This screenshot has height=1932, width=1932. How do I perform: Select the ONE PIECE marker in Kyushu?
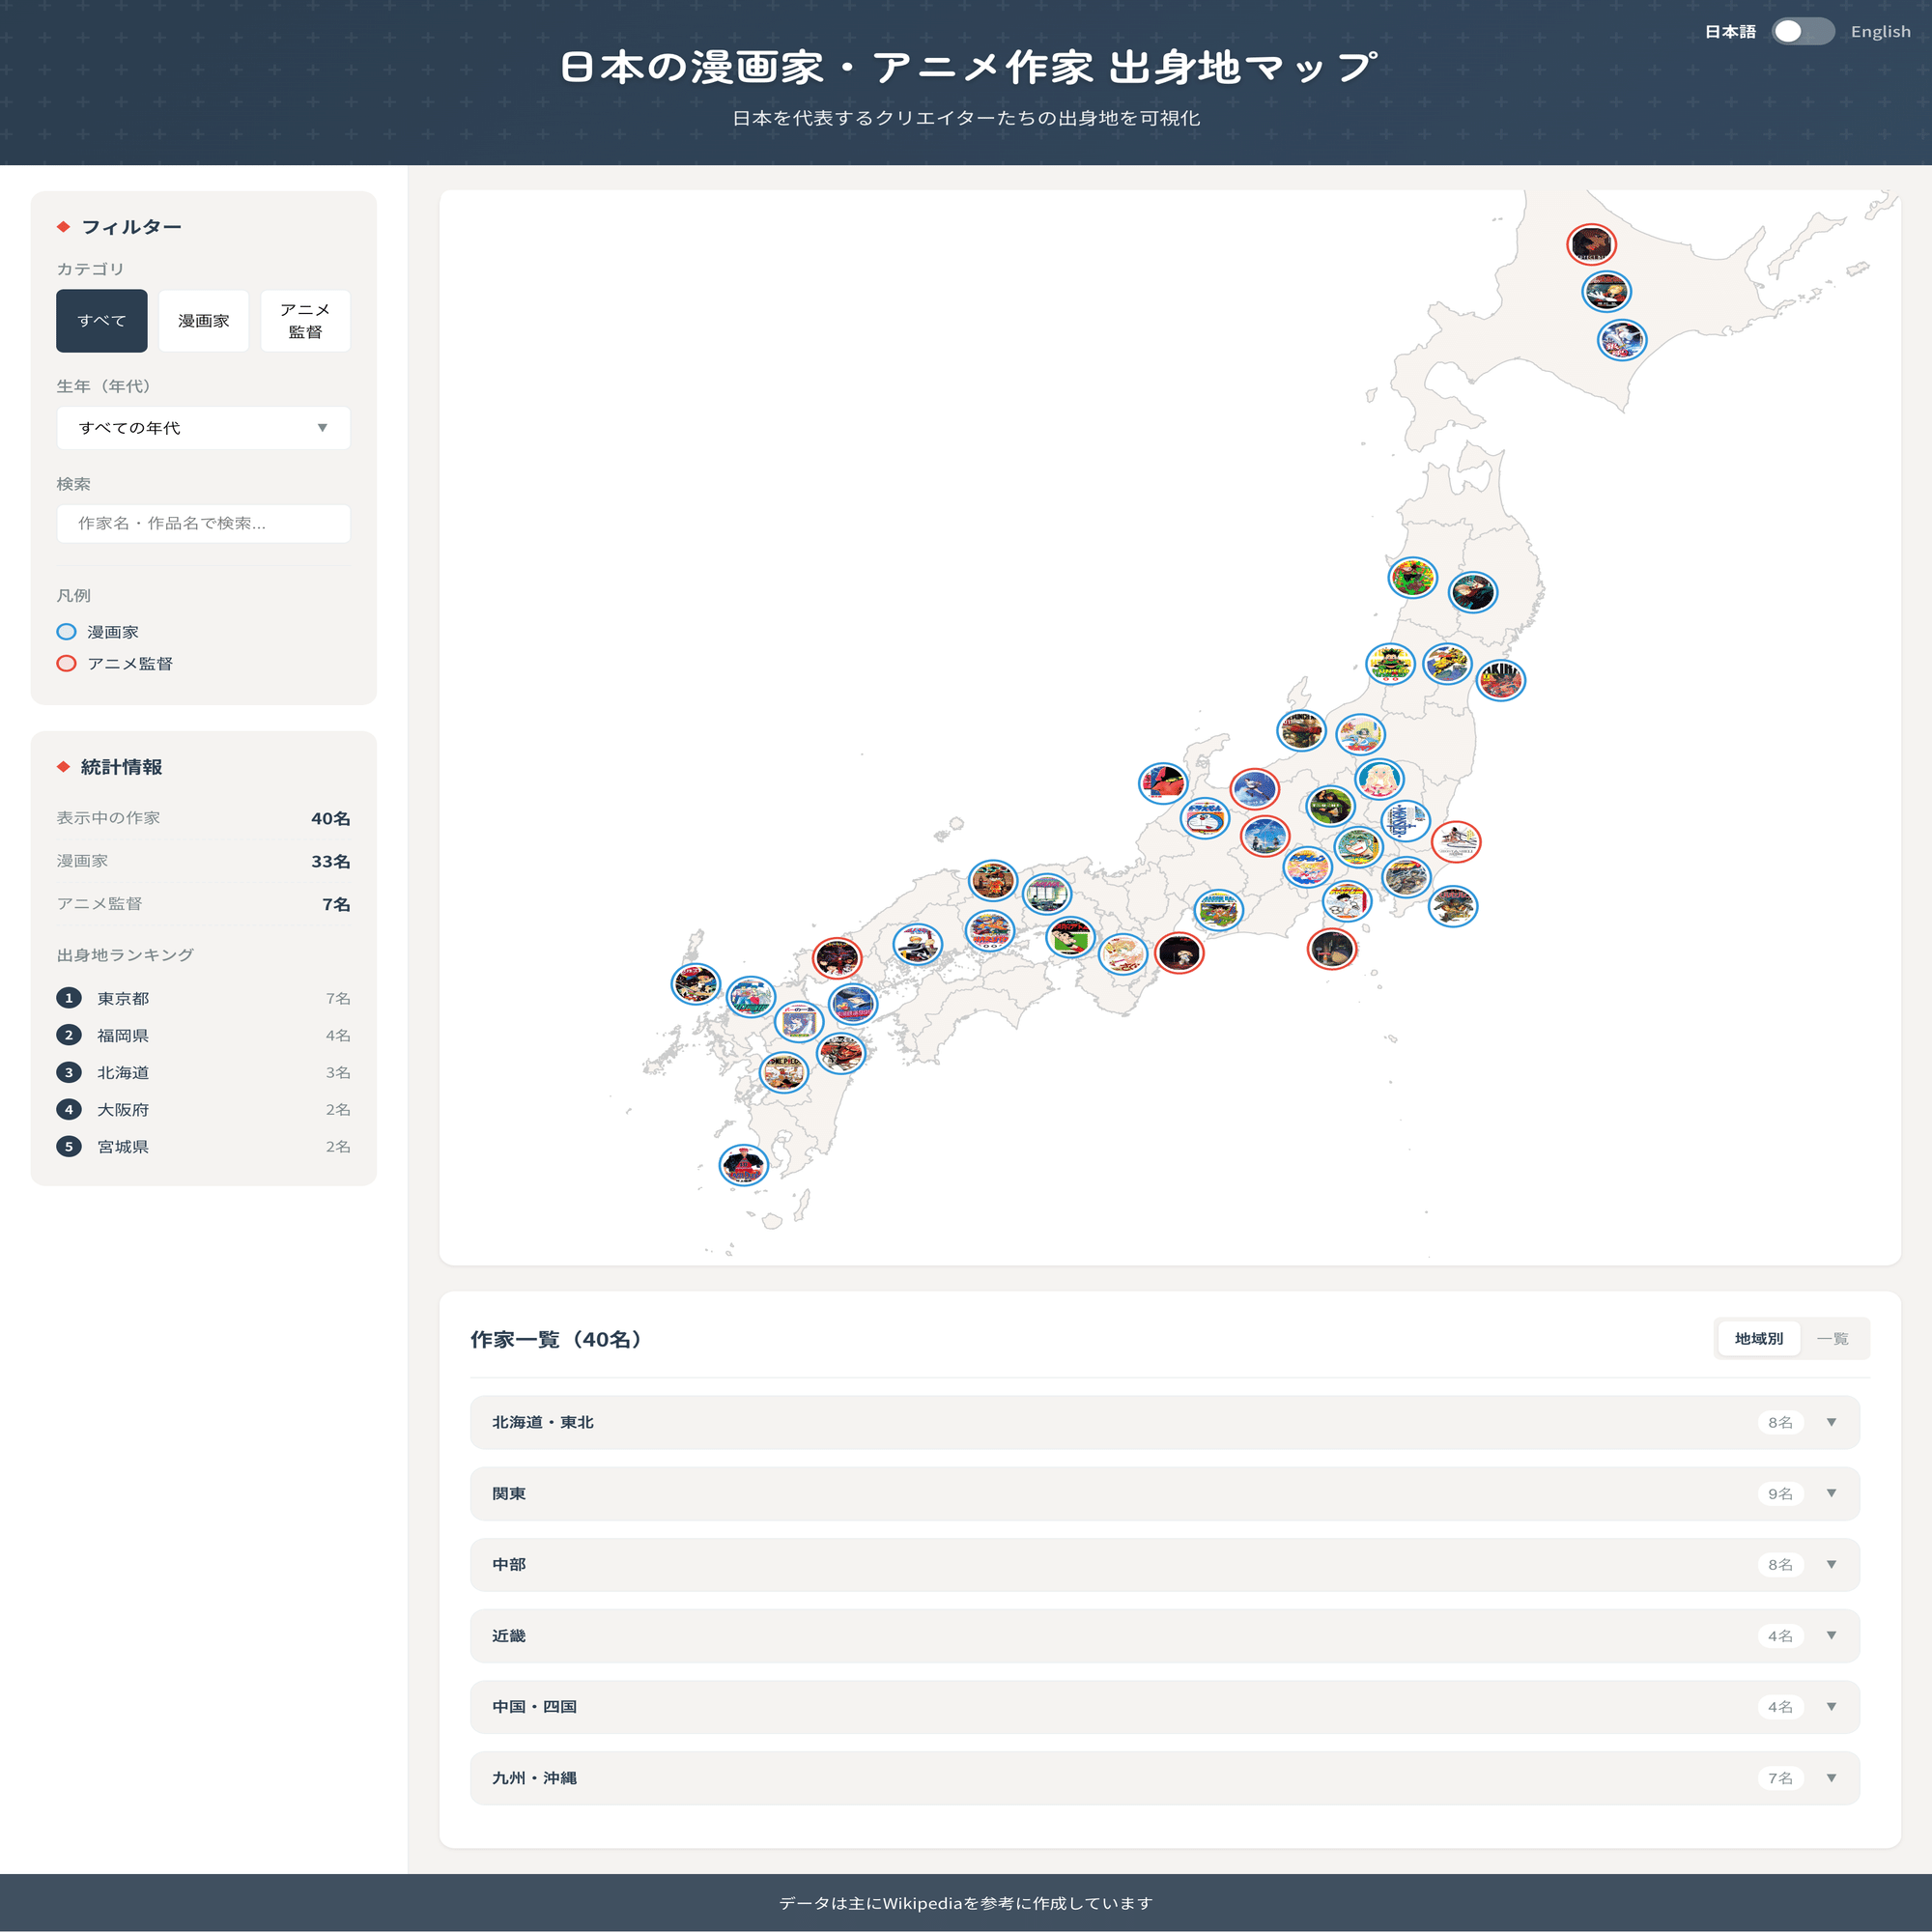pos(784,1072)
